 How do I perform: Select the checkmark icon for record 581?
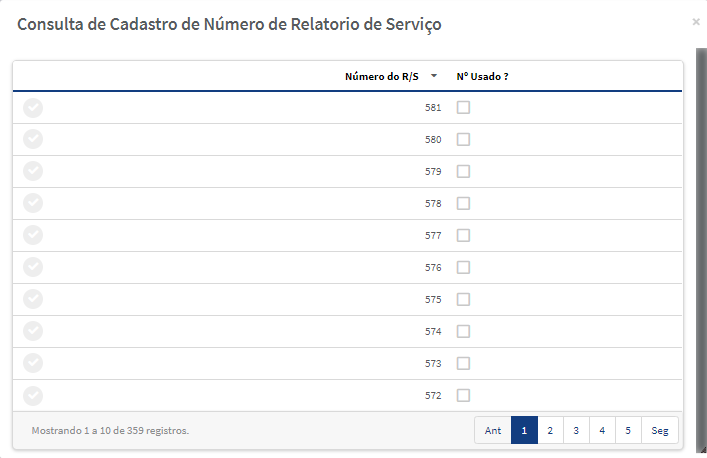point(33,108)
